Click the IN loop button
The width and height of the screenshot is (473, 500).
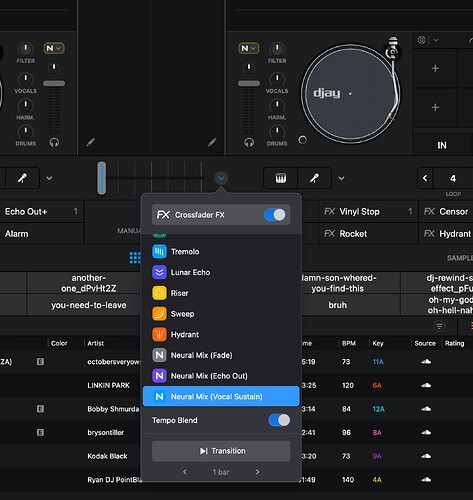[x=442, y=145]
